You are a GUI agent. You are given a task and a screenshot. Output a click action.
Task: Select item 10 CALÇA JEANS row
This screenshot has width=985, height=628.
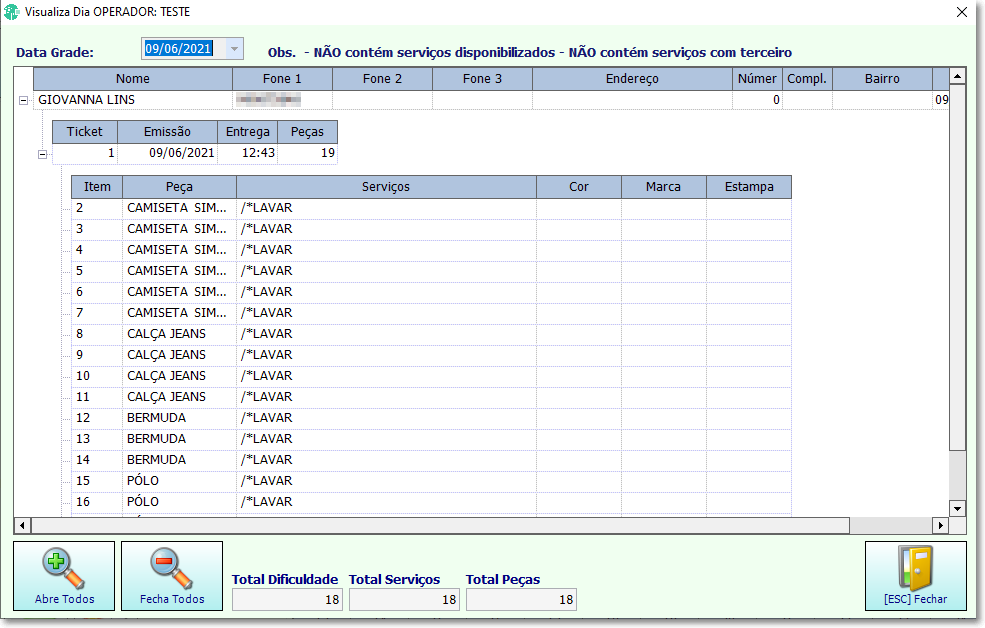point(431,376)
